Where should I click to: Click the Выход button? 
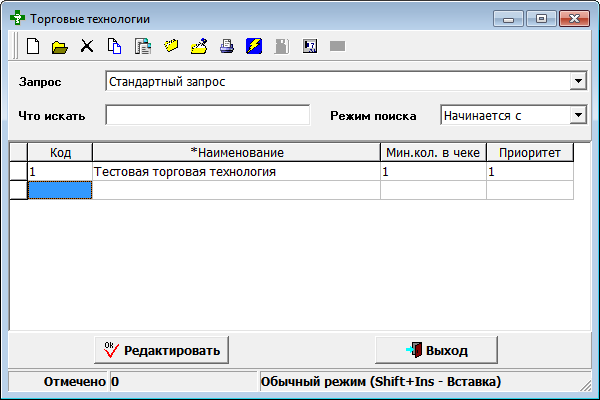437,350
